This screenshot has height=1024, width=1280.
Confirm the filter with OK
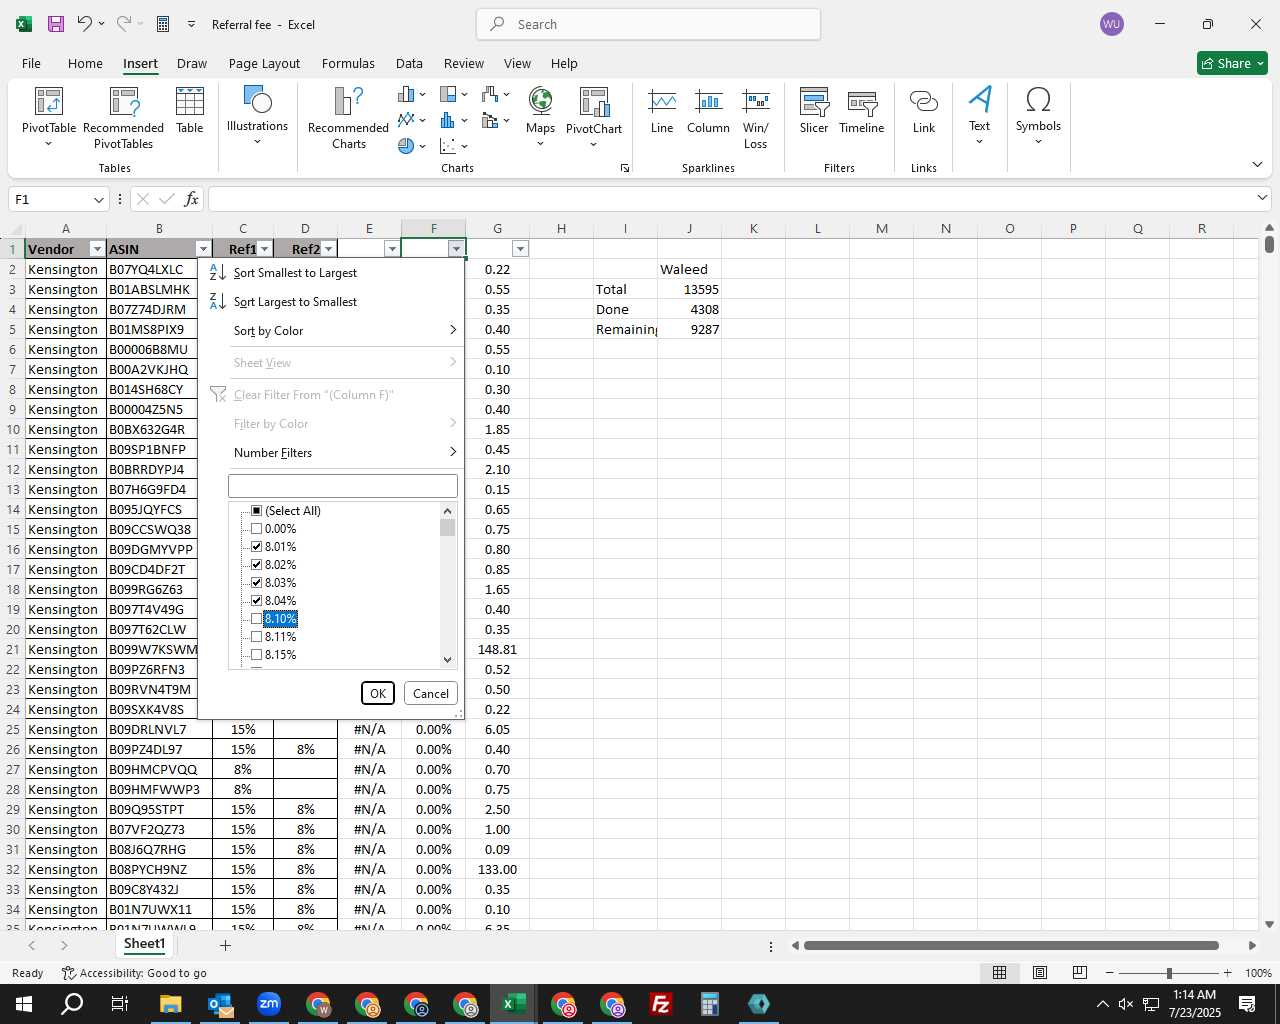point(377,693)
